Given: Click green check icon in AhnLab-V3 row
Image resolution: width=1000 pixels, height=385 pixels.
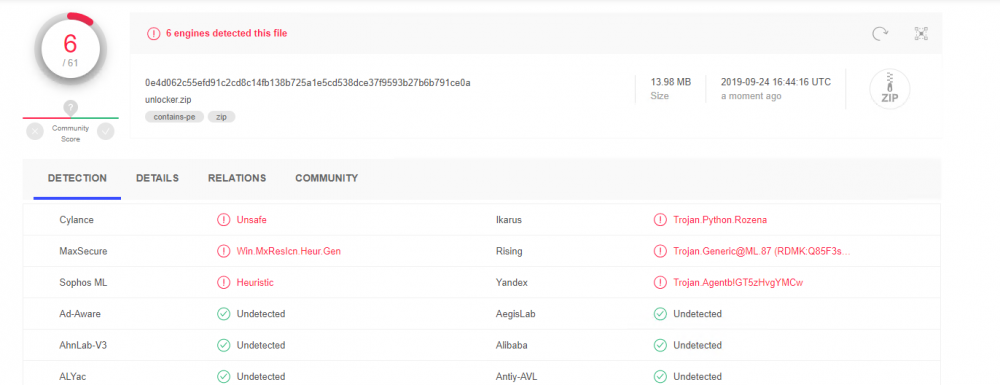Looking at the screenshot, I should [223, 345].
